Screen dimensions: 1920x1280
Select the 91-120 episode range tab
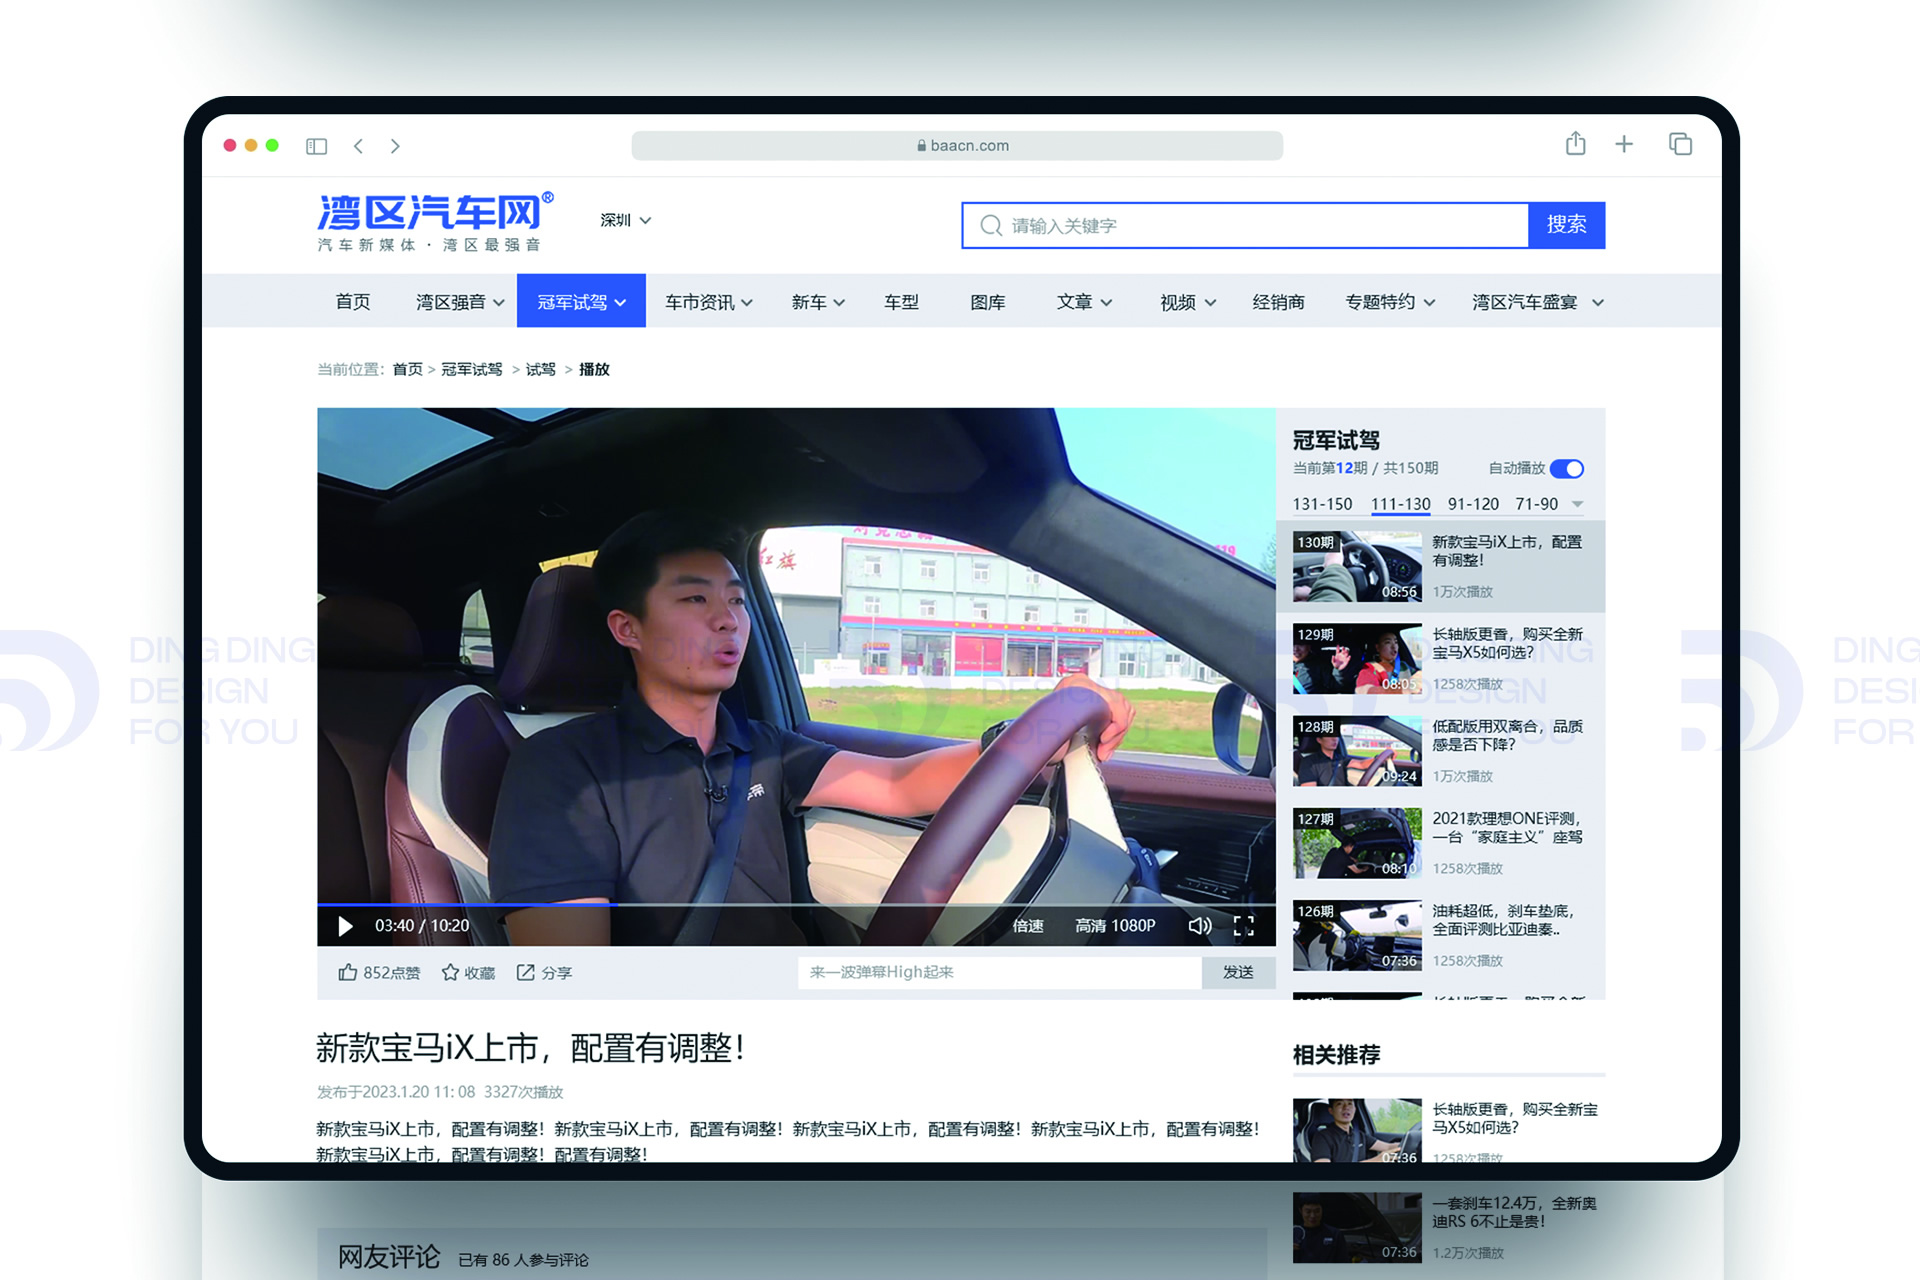[x=1473, y=504]
